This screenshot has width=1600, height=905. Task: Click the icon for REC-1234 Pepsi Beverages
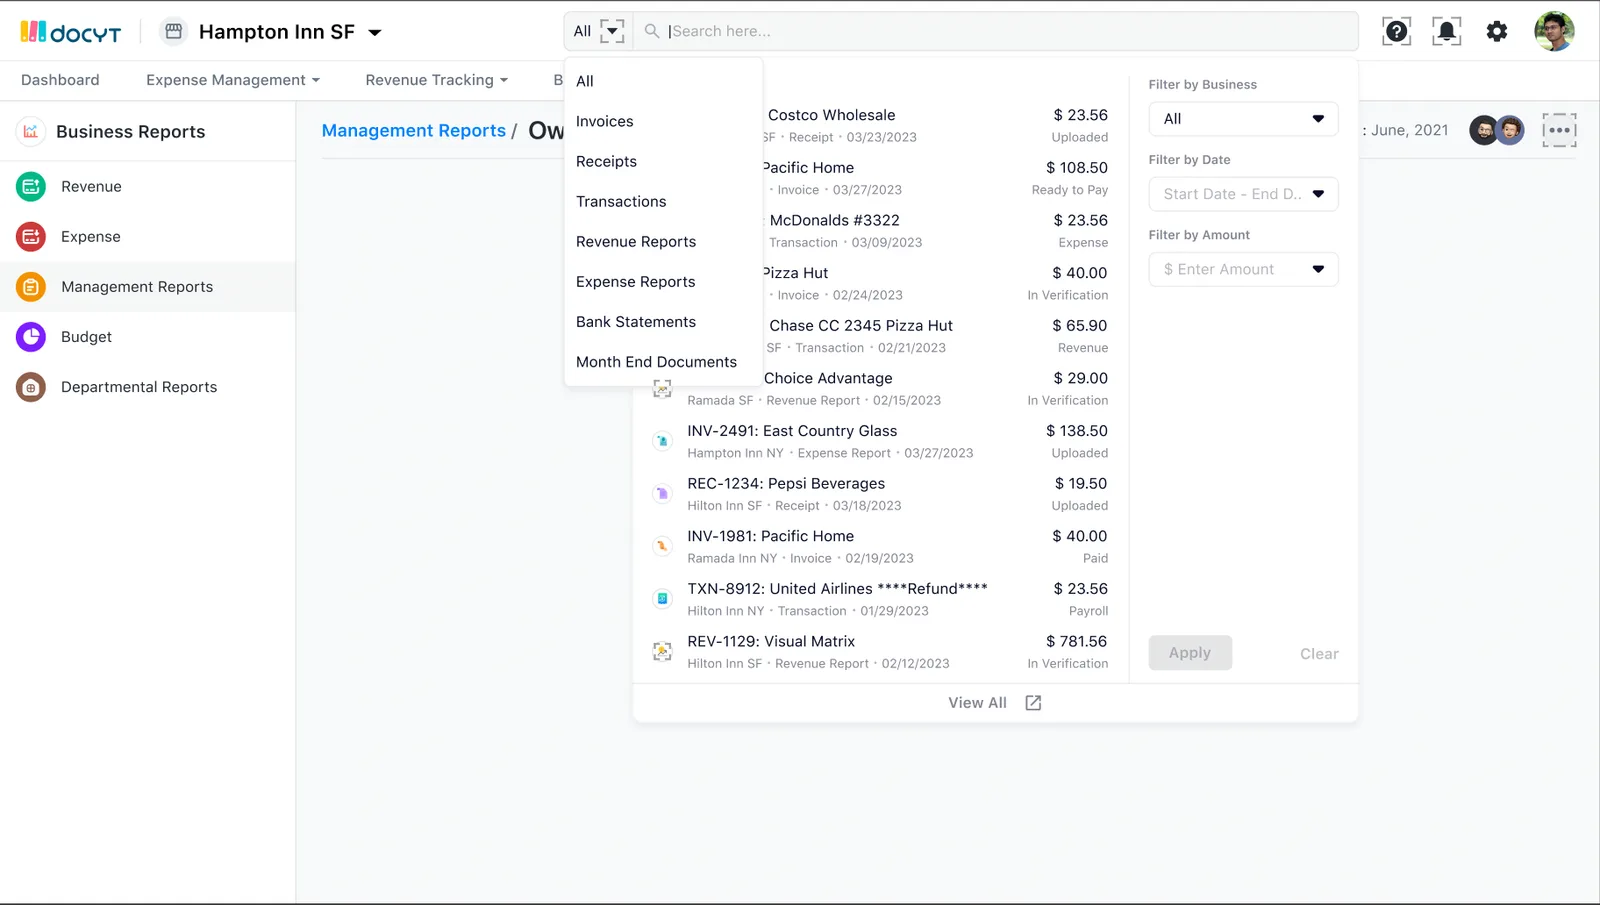coord(662,494)
